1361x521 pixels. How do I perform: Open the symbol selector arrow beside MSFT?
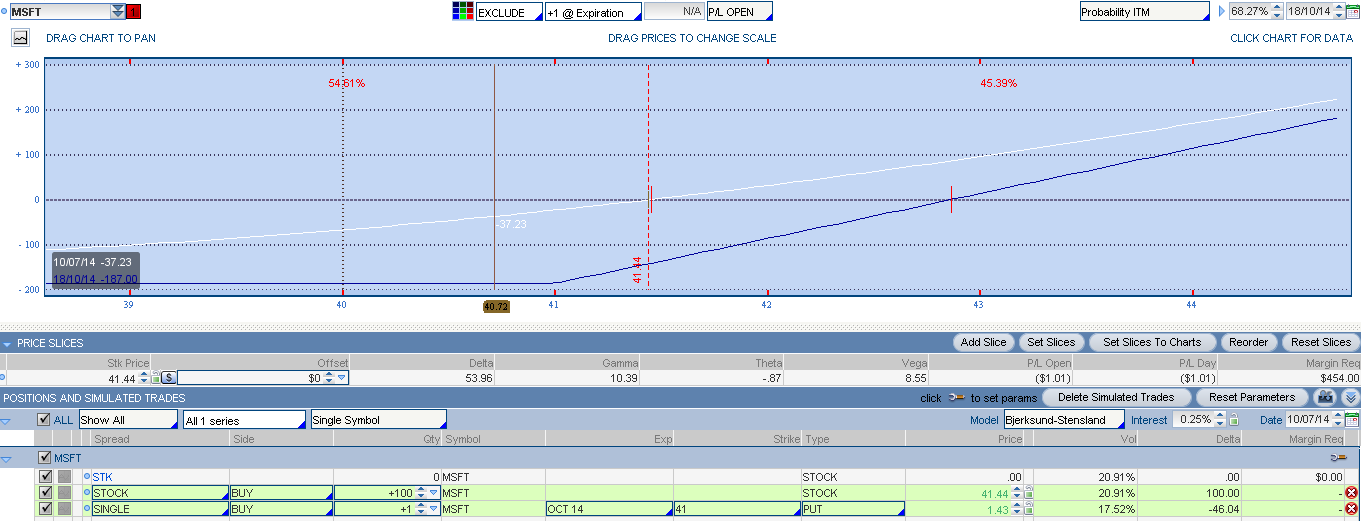point(119,11)
